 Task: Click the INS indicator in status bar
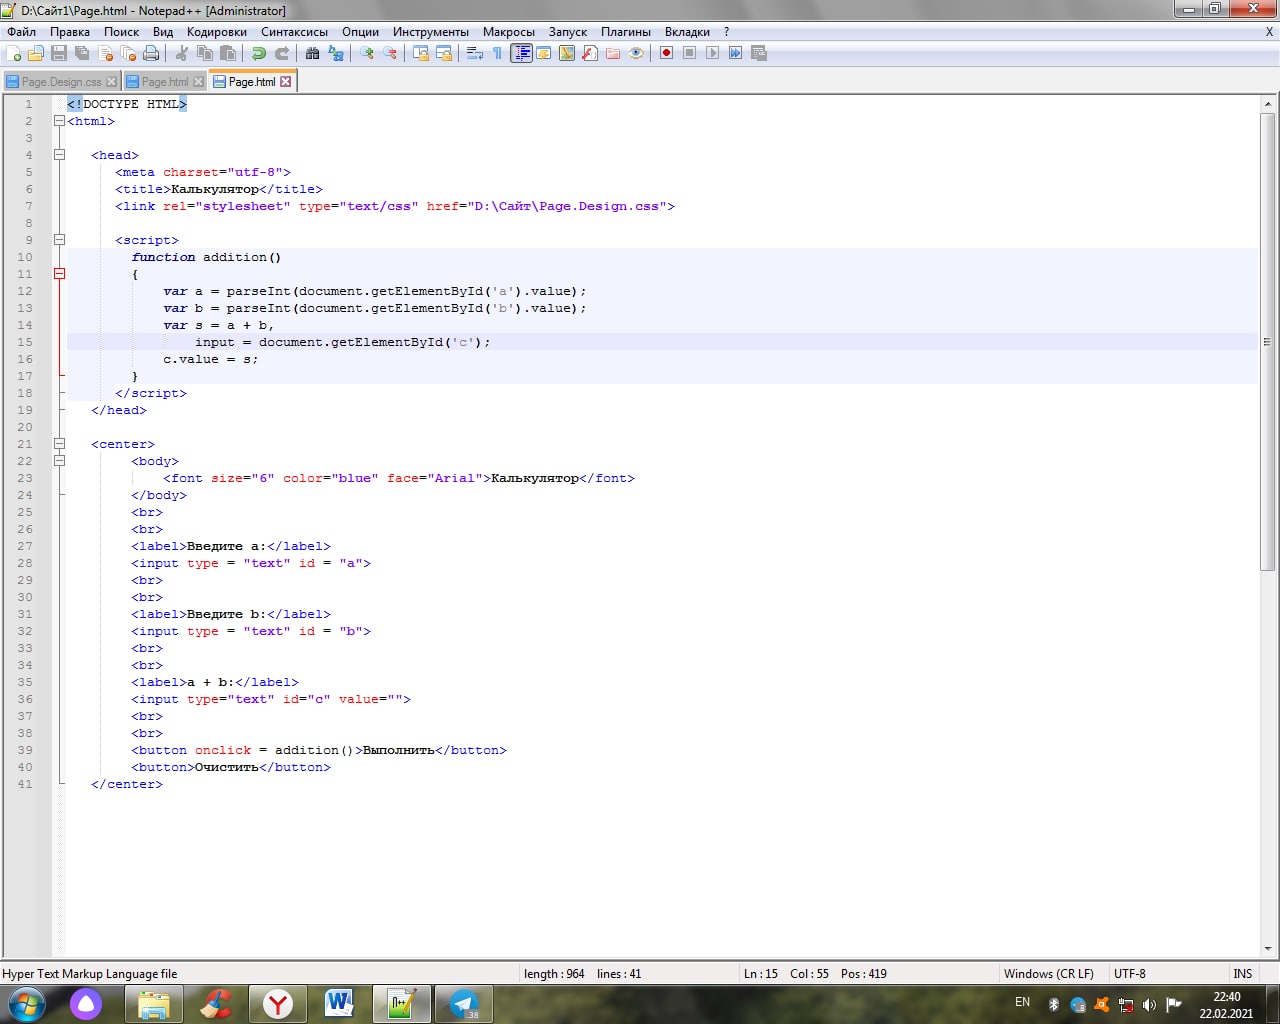(1243, 973)
